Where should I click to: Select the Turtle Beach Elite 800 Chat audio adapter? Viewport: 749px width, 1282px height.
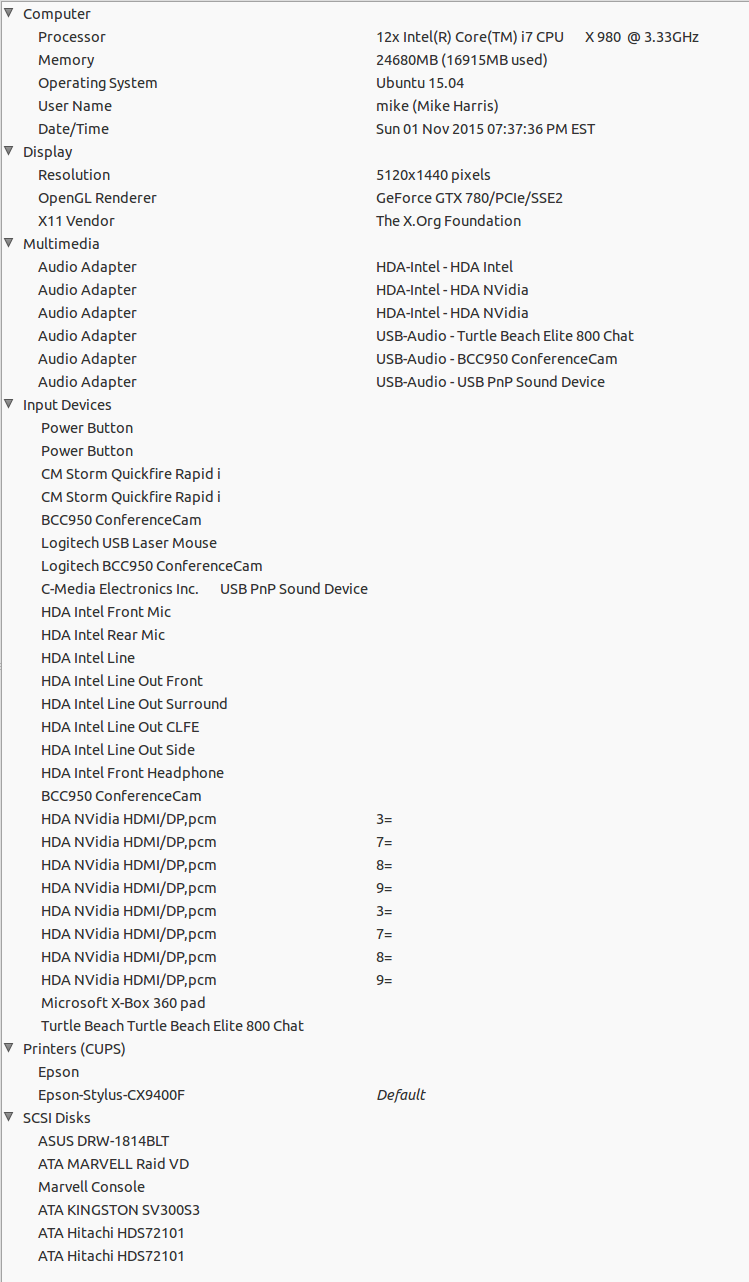(504, 336)
